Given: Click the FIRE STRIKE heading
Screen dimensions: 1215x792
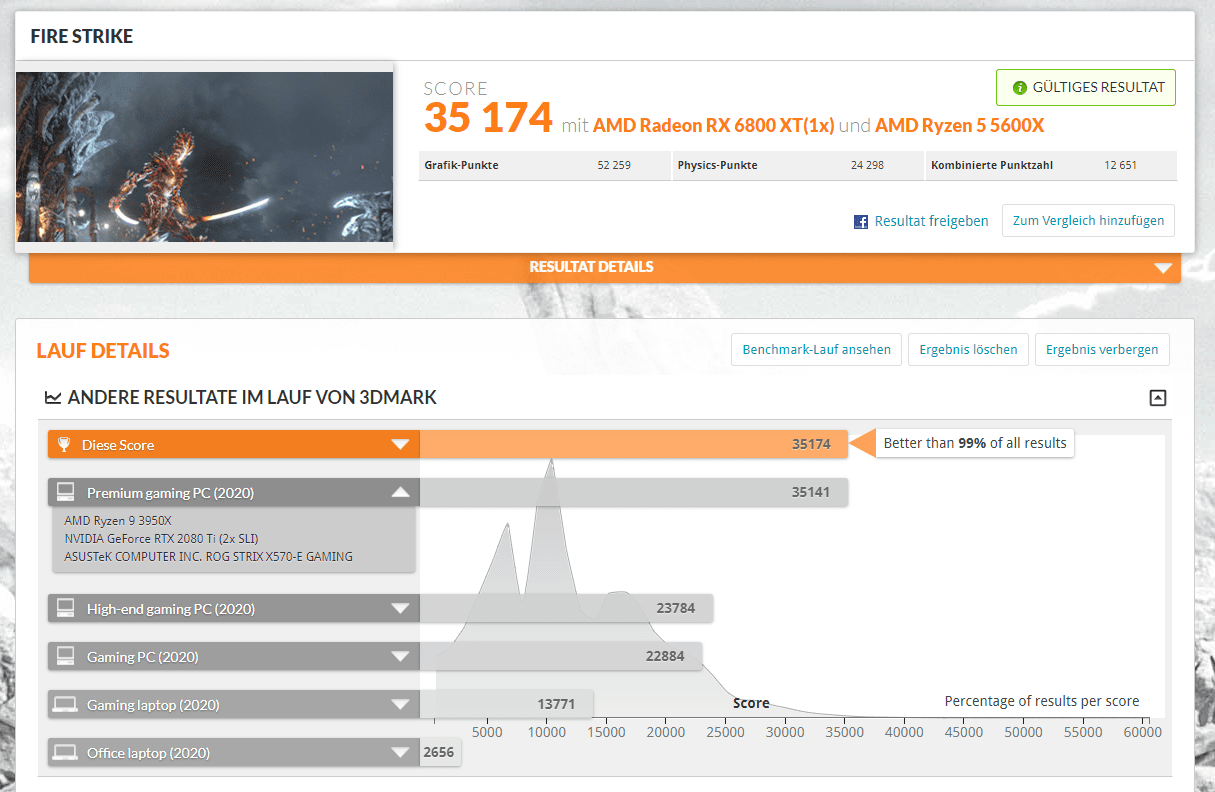Looking at the screenshot, I should (x=82, y=37).
